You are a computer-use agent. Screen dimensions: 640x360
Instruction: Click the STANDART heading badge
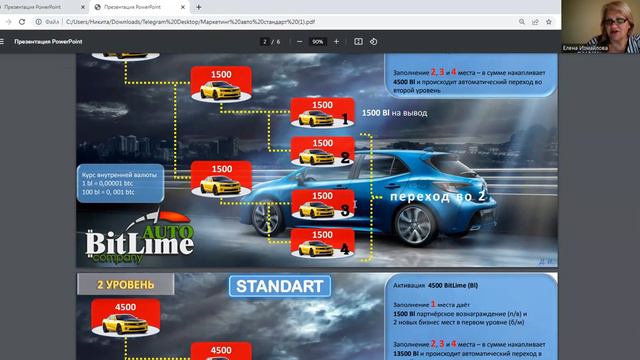tap(280, 286)
